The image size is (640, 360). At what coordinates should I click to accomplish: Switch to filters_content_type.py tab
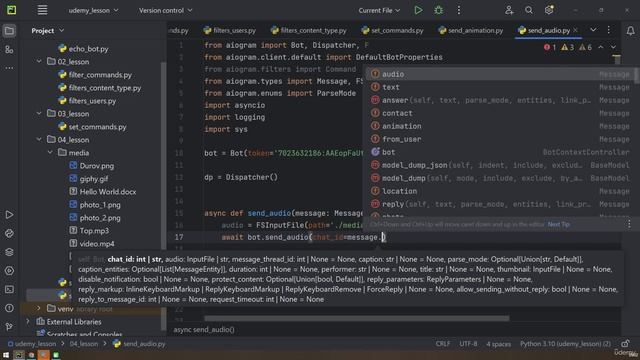[309, 31]
